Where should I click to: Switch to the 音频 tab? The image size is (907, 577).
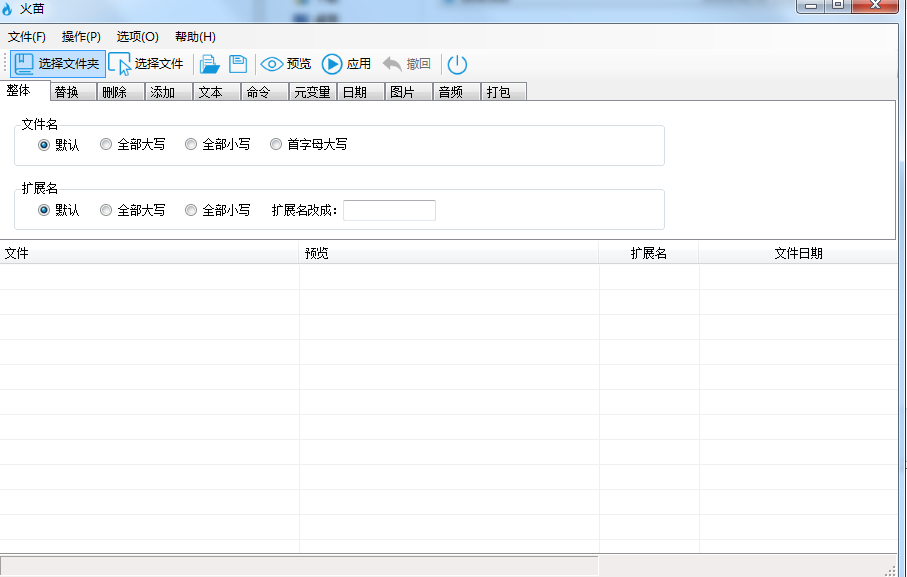[457, 92]
